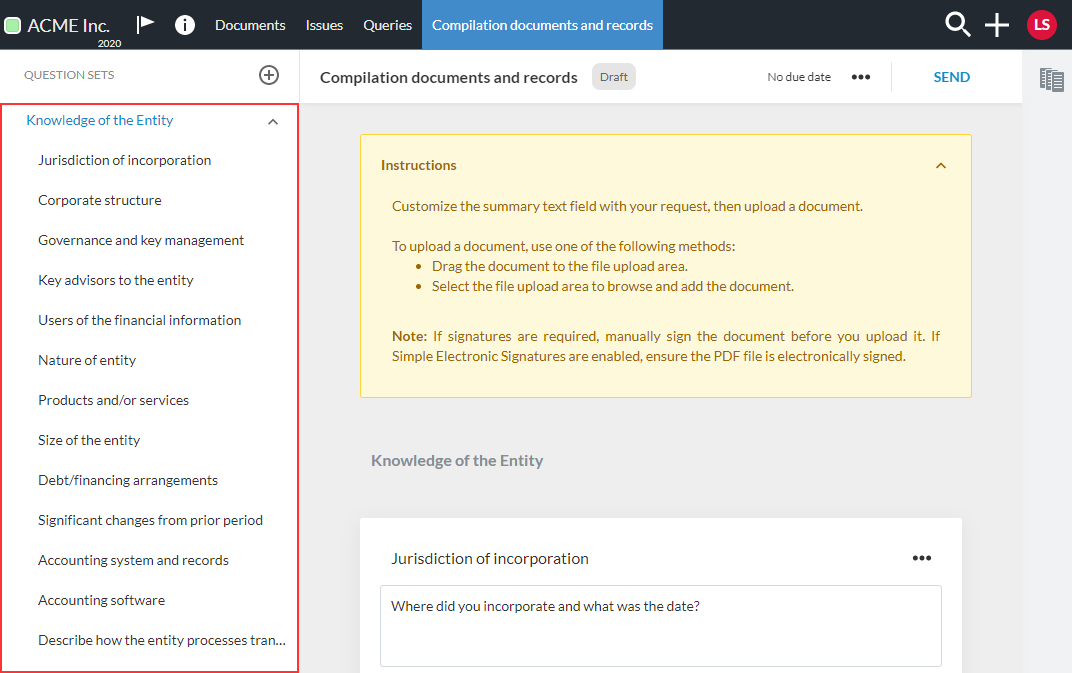Add a question set with the plus icon
Image resolution: width=1072 pixels, height=673 pixels.
click(x=268, y=74)
